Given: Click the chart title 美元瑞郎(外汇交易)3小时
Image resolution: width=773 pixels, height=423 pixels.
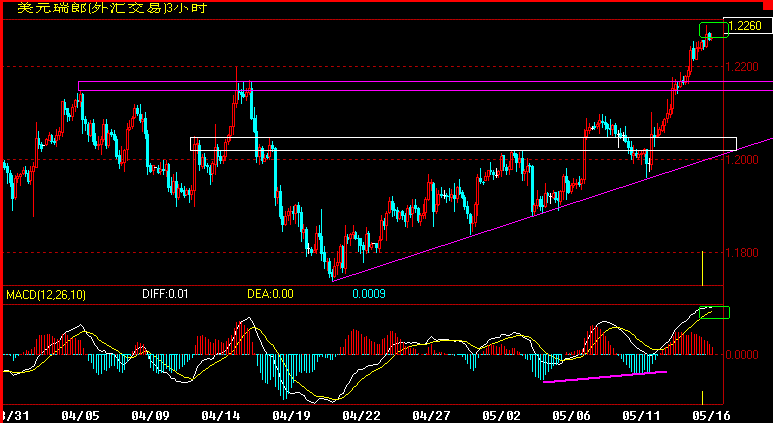Looking at the screenshot, I should tap(112, 8).
